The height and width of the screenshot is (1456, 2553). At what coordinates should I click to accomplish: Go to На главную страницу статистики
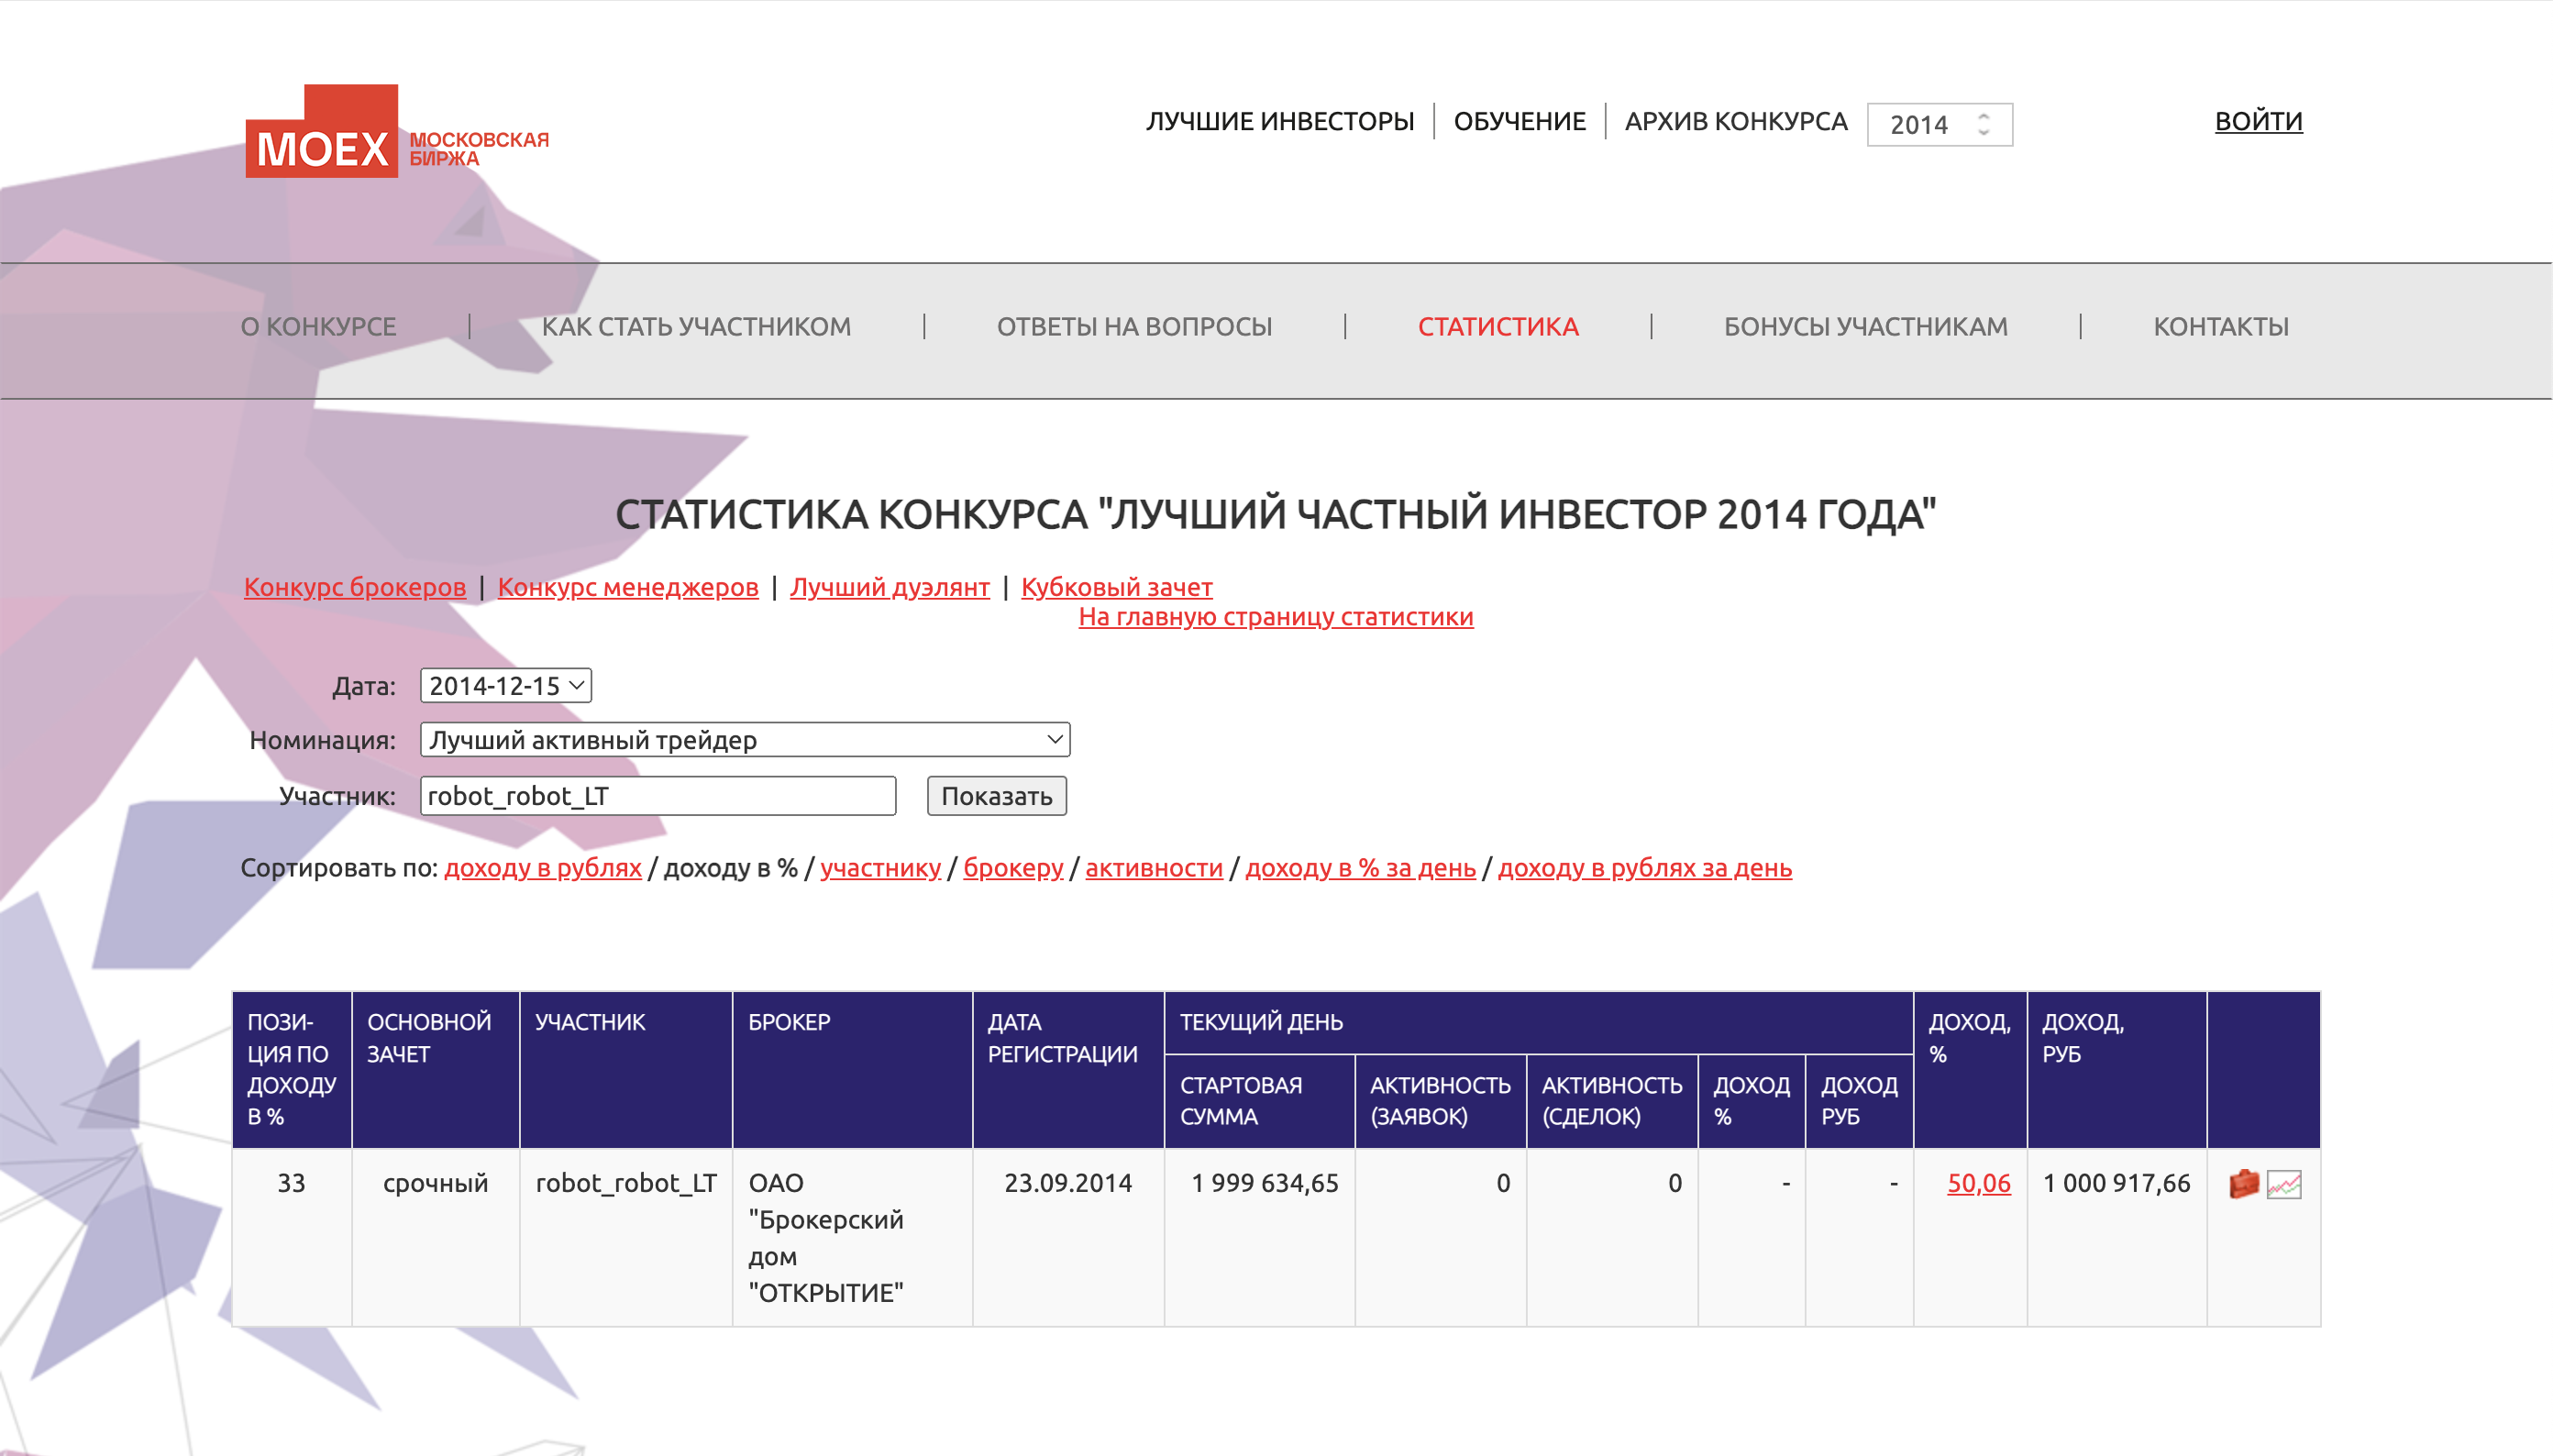coord(1275,616)
